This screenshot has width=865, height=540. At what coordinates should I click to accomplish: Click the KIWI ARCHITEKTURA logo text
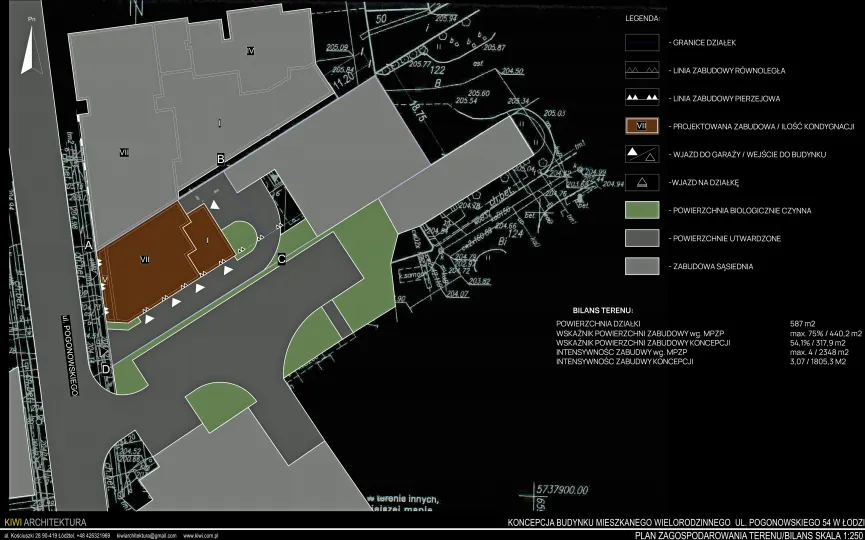46,522
